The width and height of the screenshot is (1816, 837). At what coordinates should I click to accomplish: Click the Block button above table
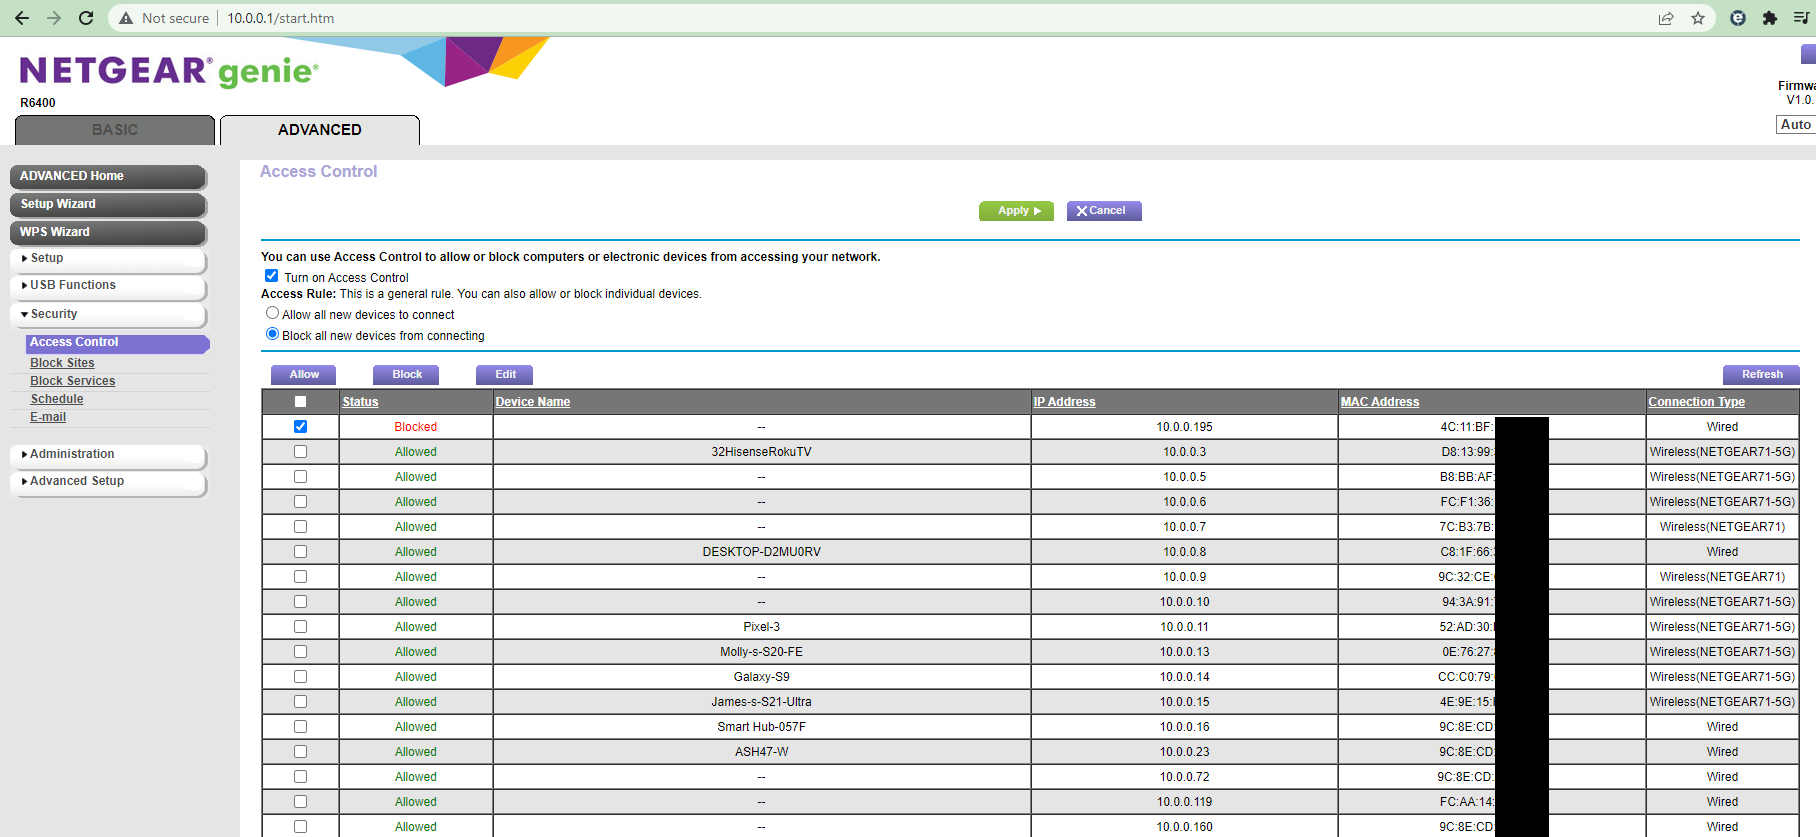coord(407,375)
